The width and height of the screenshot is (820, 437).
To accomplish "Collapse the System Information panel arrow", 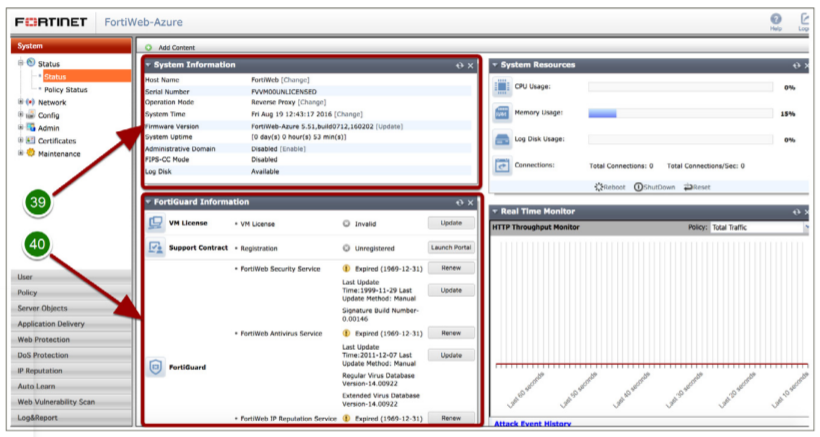I will coord(149,65).
